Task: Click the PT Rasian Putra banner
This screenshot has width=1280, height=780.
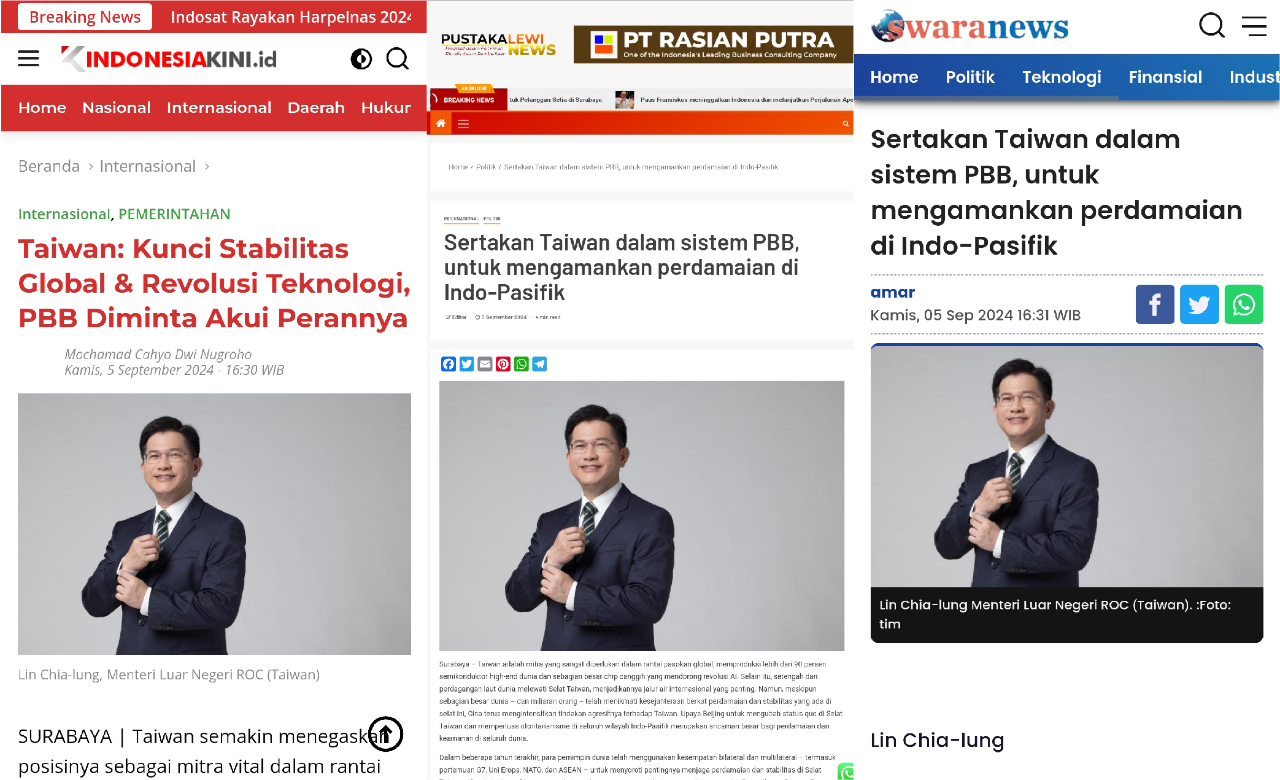Action: pos(713,44)
